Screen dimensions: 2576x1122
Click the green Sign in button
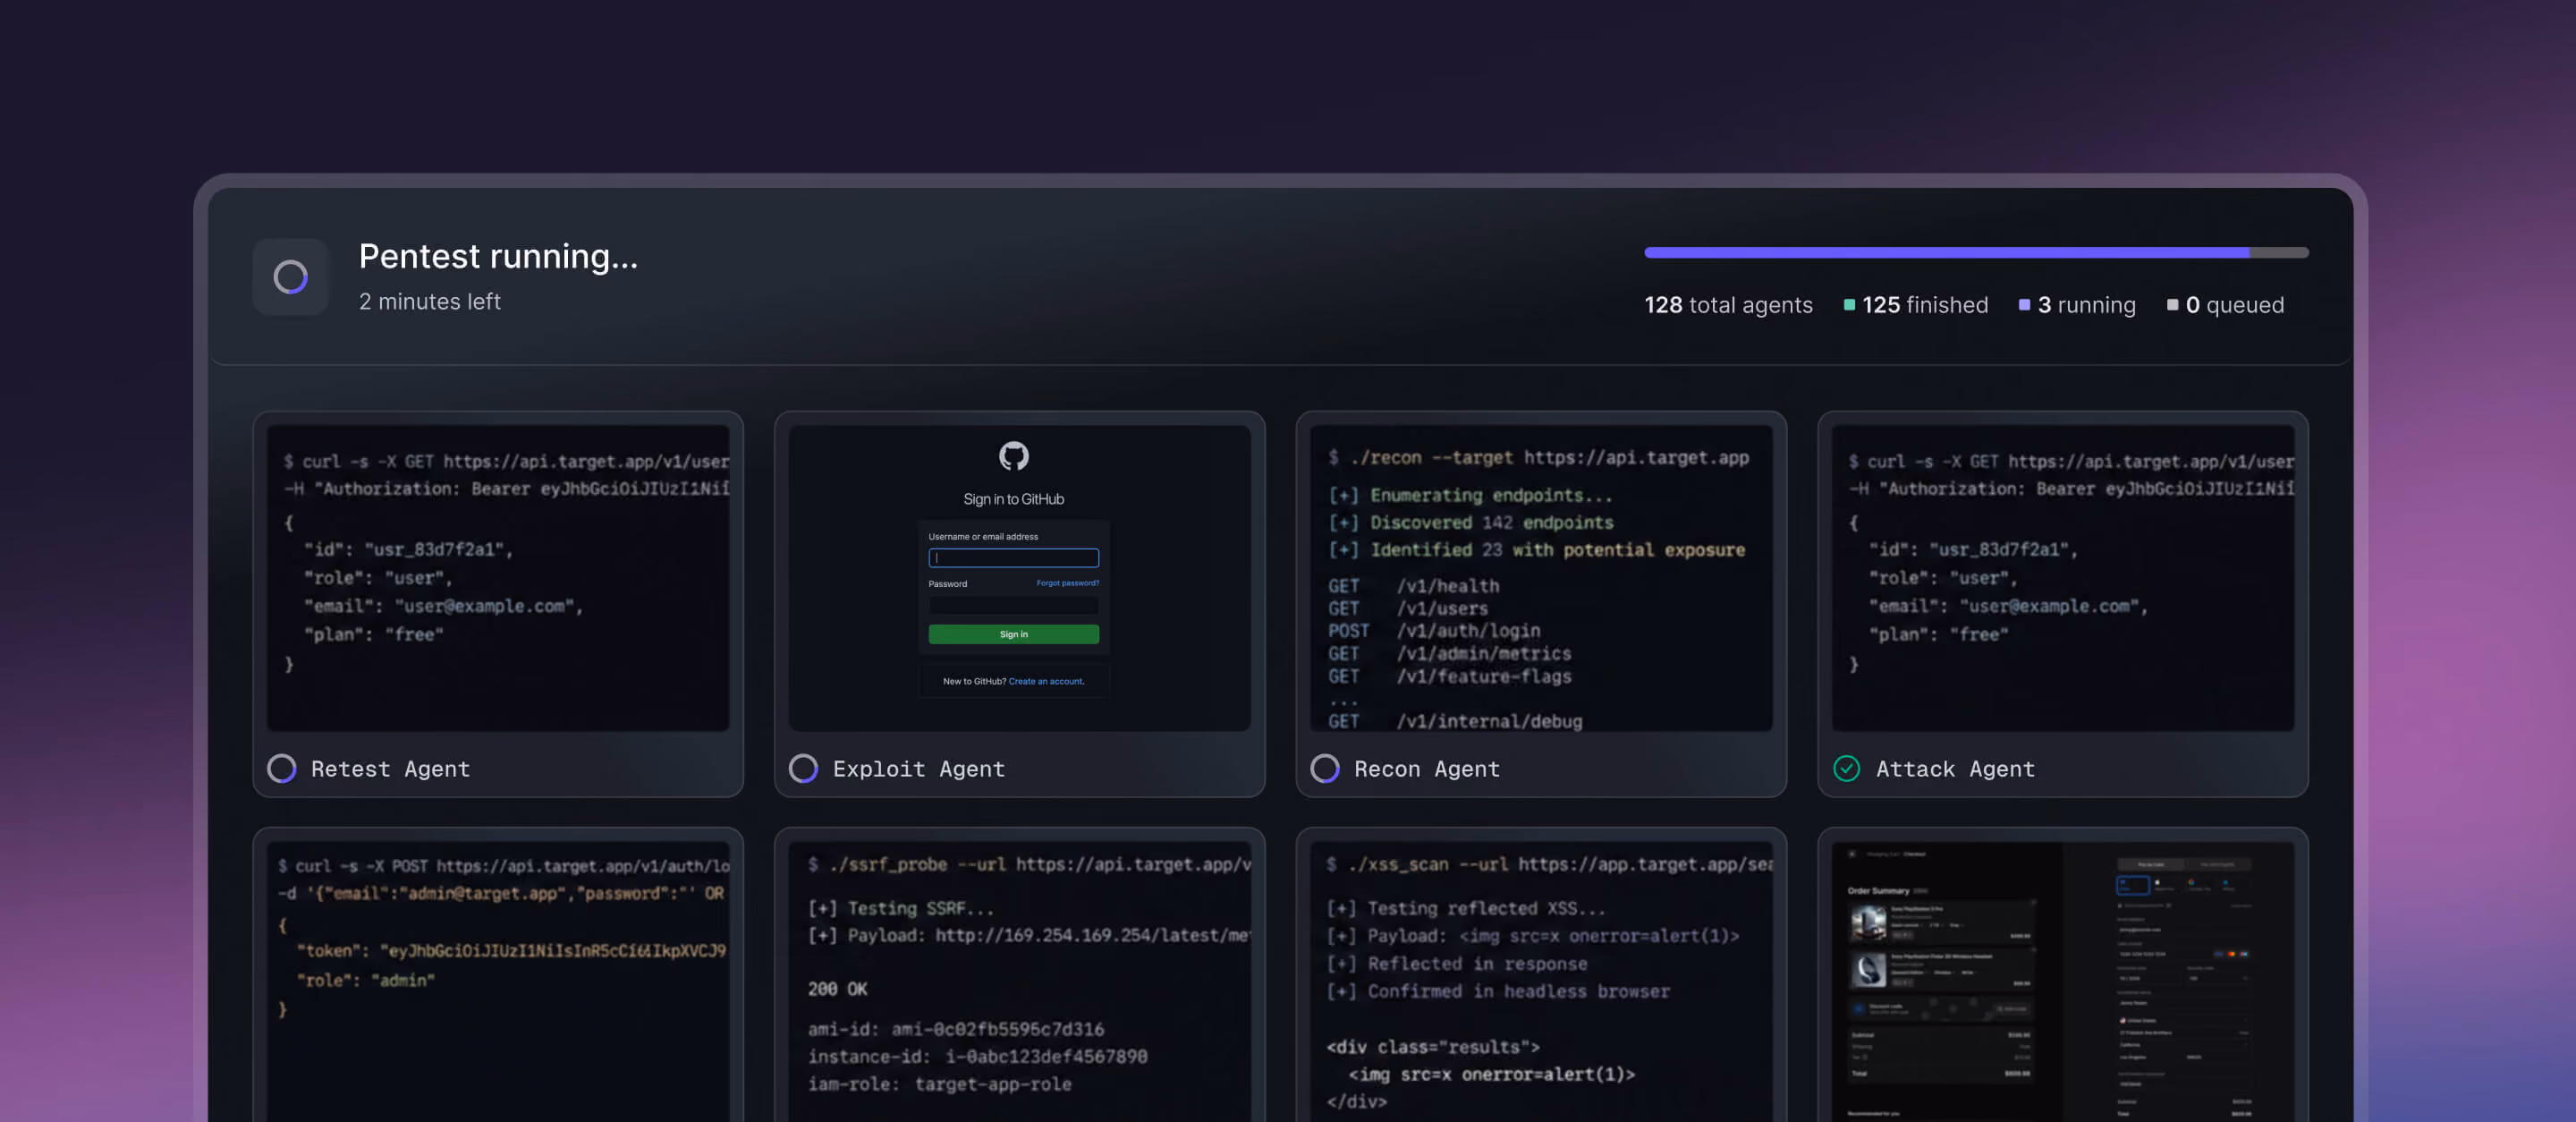click(x=1013, y=634)
